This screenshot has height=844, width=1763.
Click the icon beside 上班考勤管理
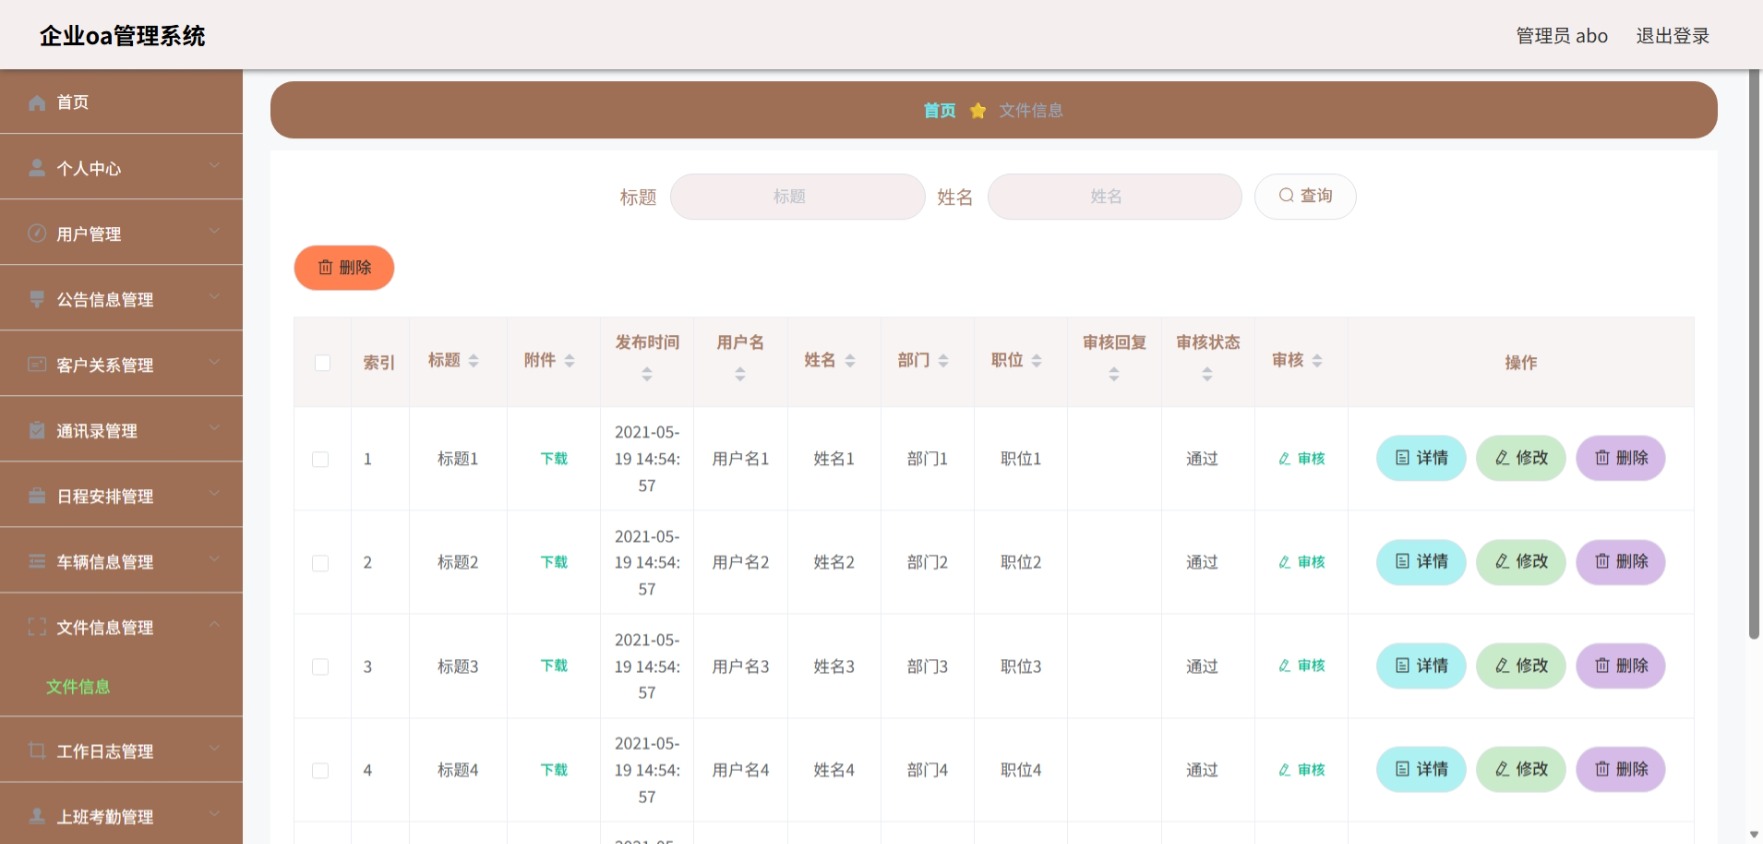tap(37, 816)
